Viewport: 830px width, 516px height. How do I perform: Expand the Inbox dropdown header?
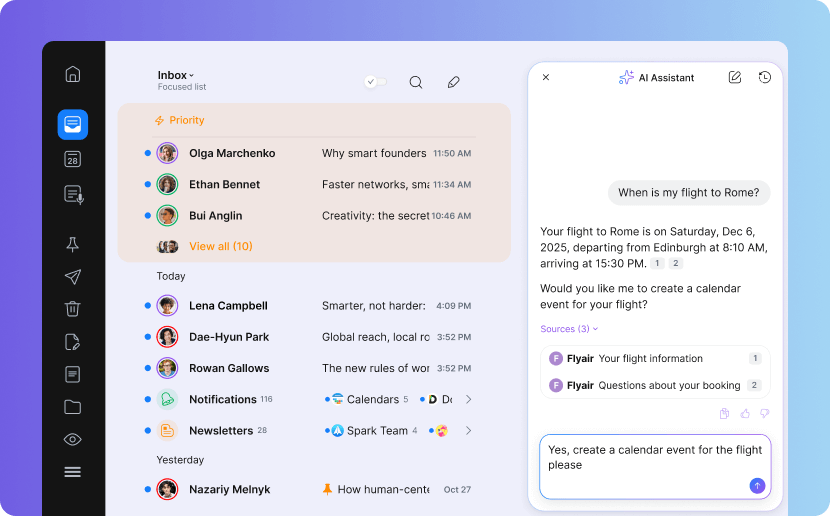coord(176,75)
